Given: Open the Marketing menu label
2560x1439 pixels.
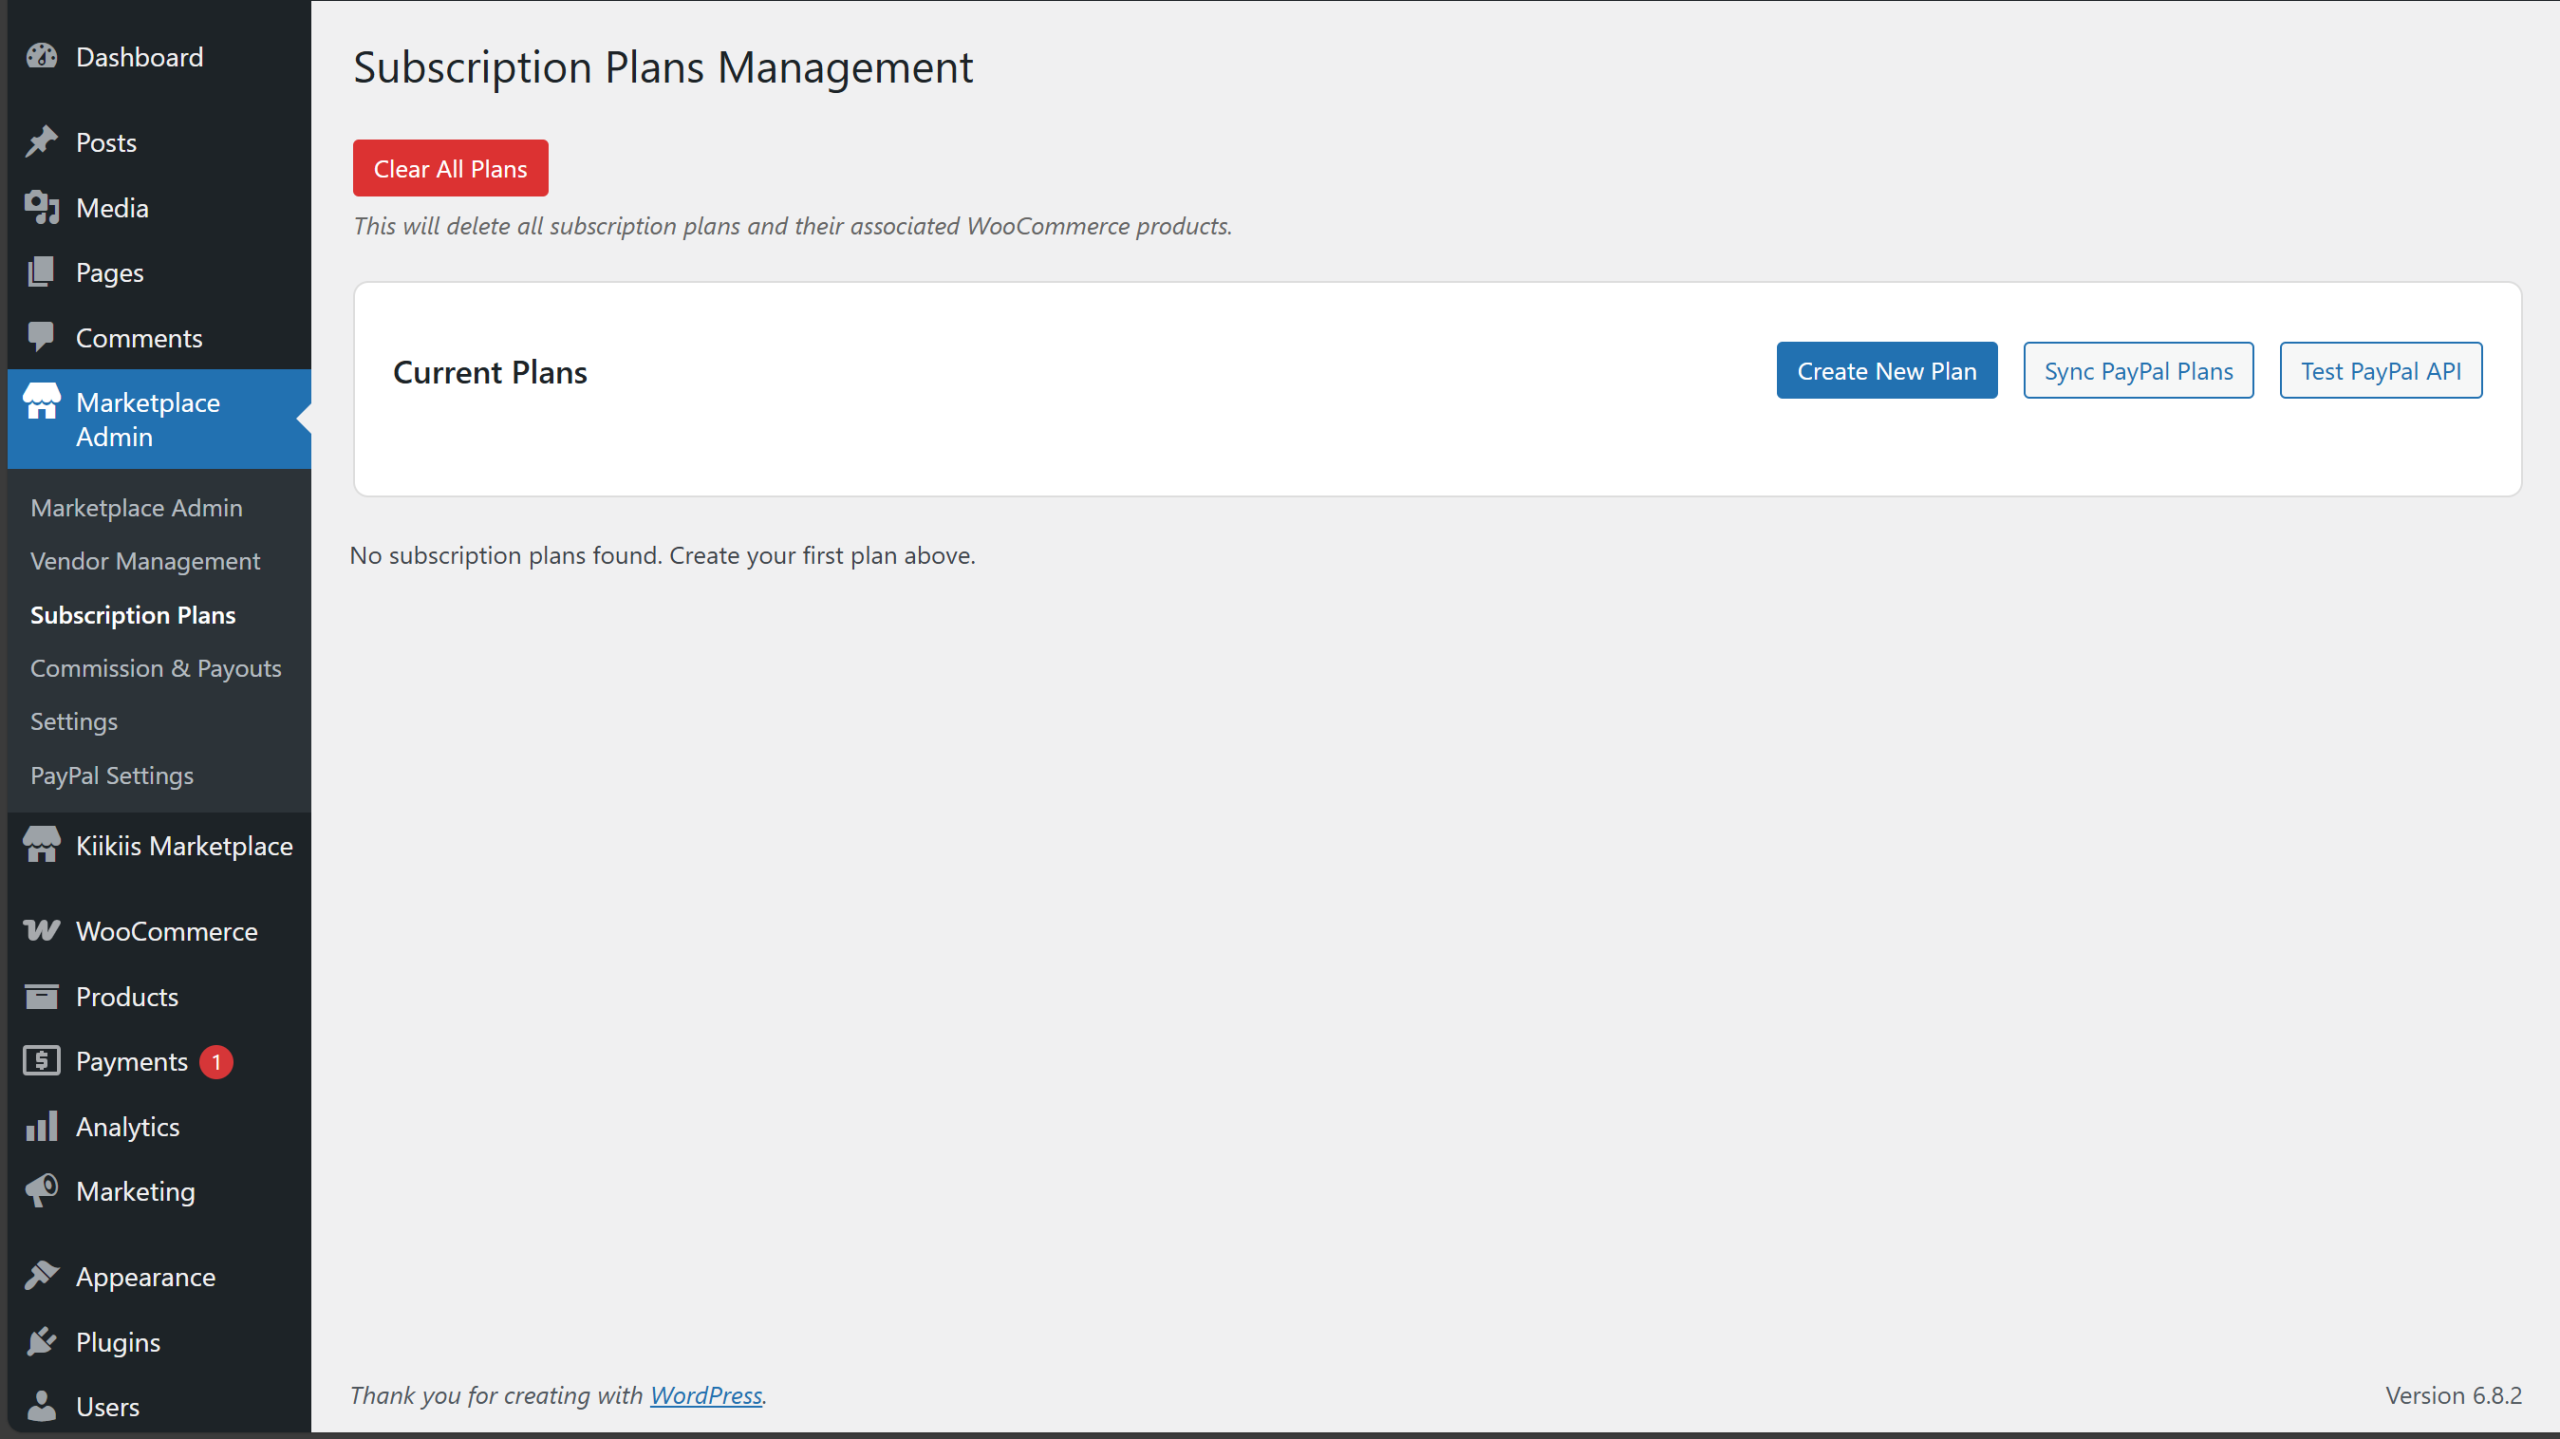Looking at the screenshot, I should coord(135,1191).
